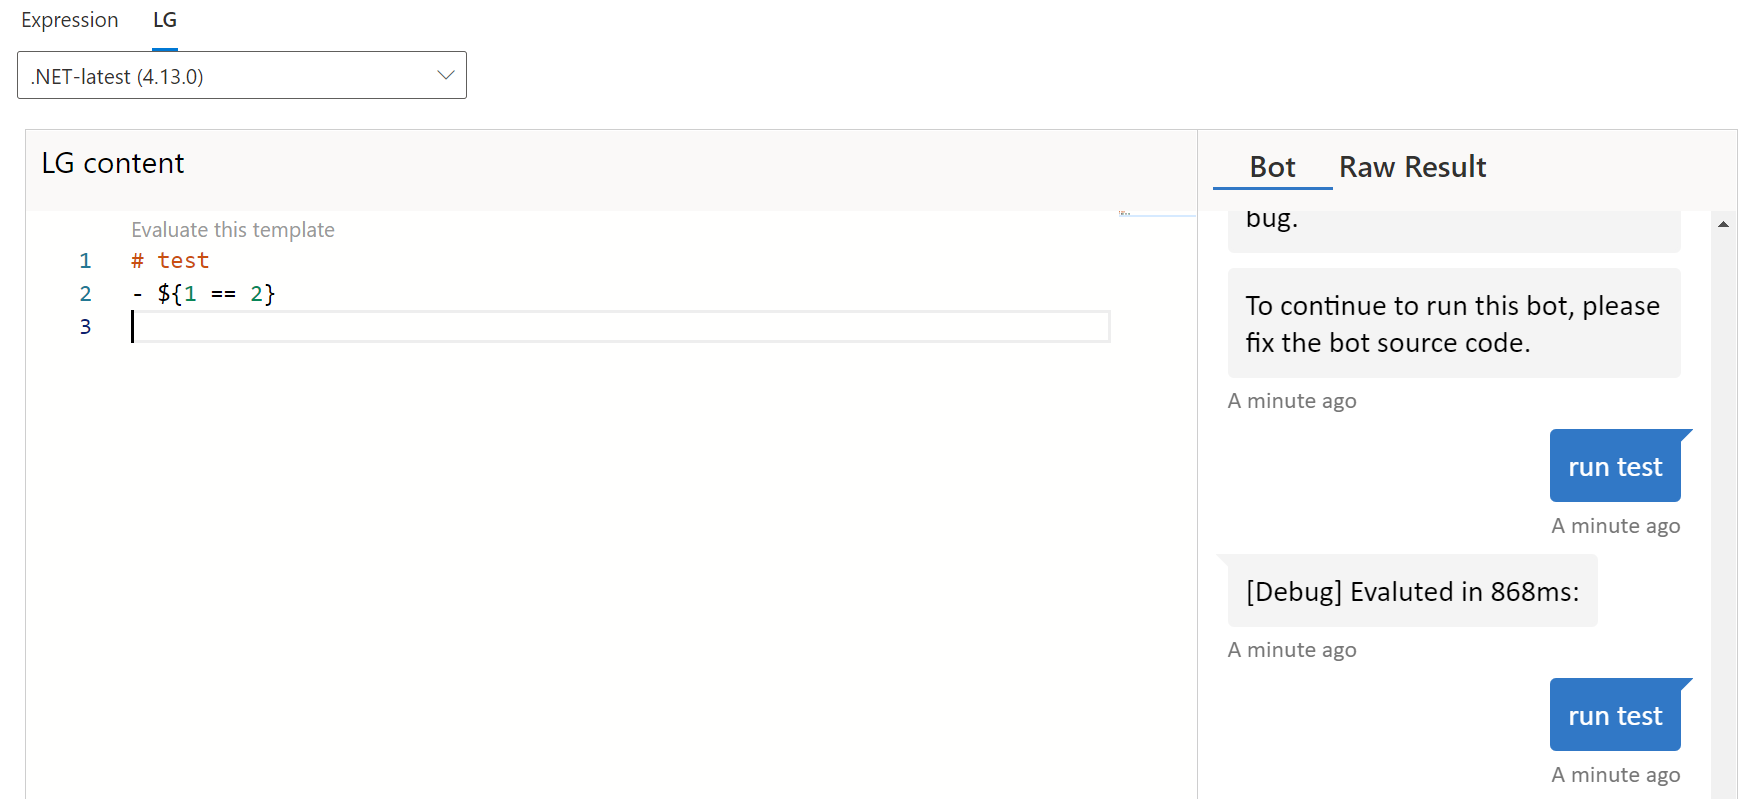Select the 'fix the bot source code' message

[1452, 323]
